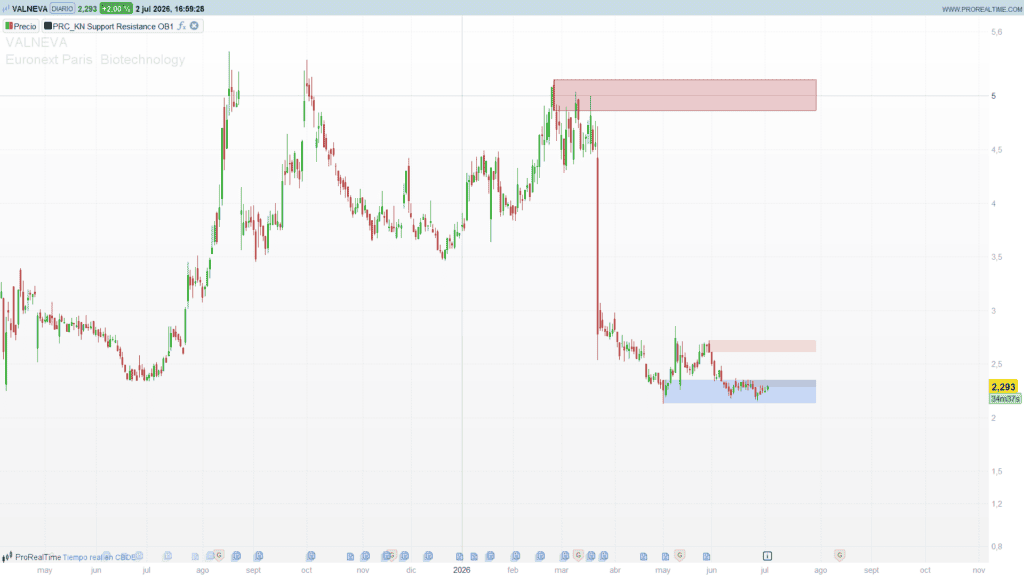This screenshot has height=576, width=1024.
Task: Open the G event marker after 'may' 2026
Action: click(x=680, y=555)
